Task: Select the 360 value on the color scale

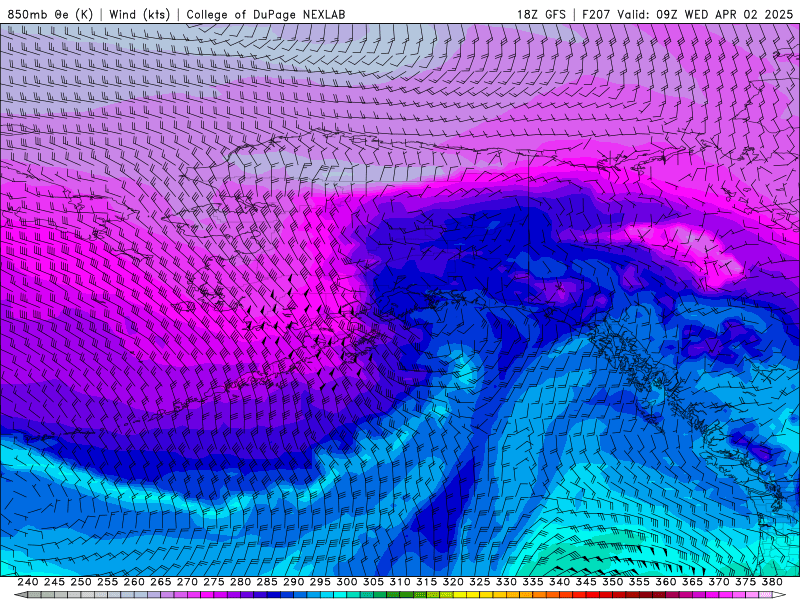Action: coord(665,582)
